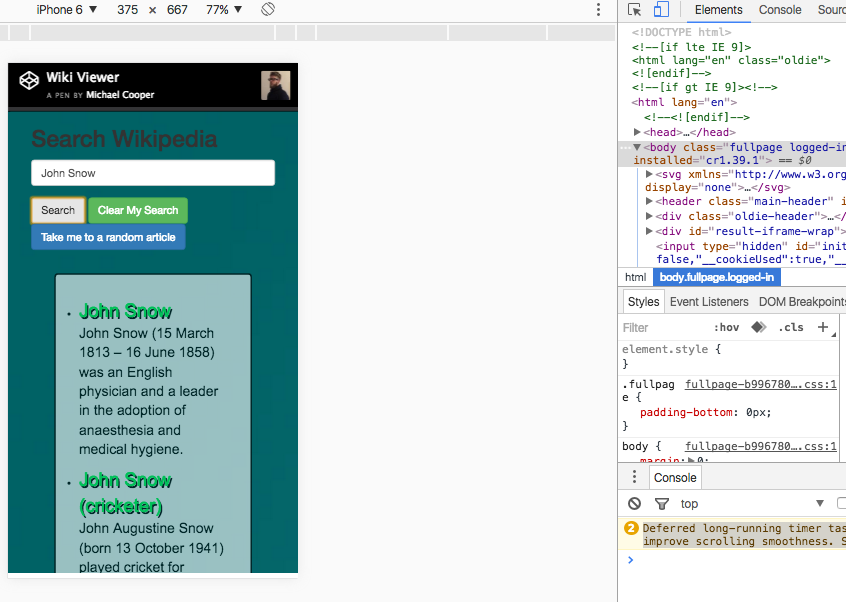This screenshot has height=602, width=846.
Task: Open the 77% zoom dropdown
Action: coord(224,10)
